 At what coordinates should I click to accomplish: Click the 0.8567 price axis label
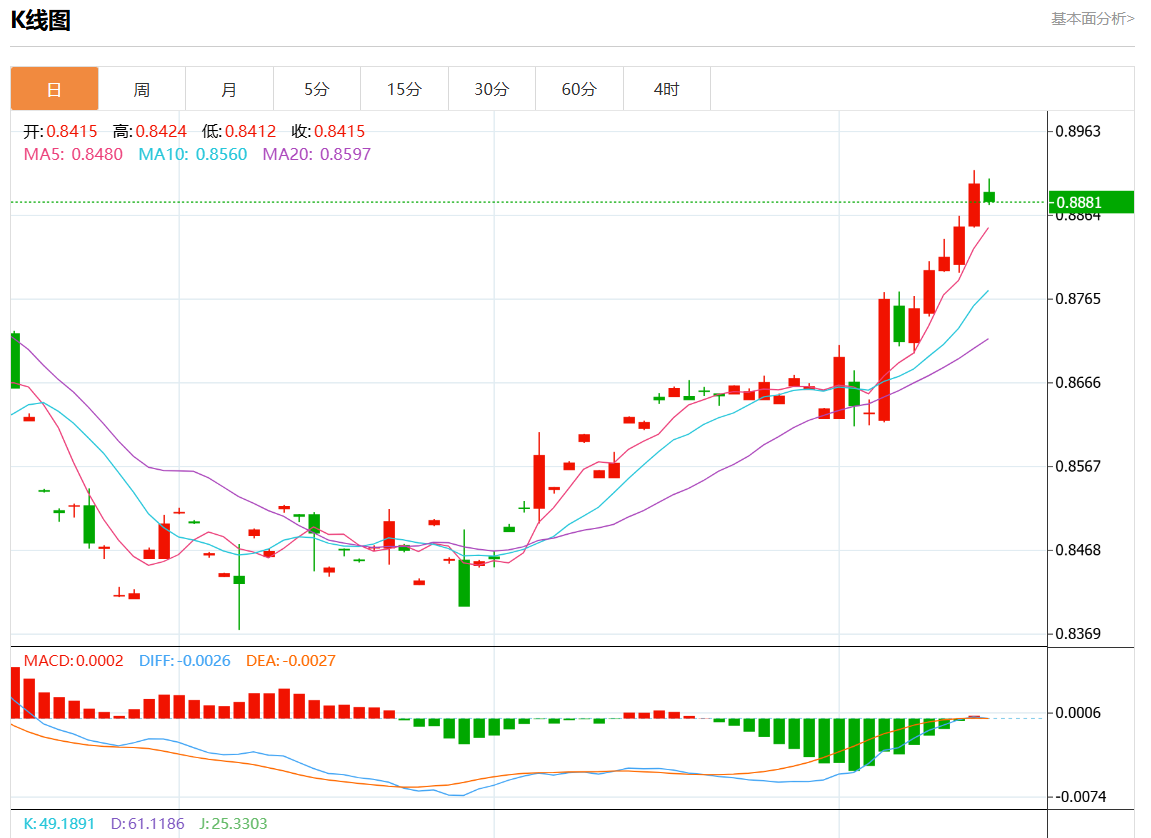click(x=1078, y=466)
